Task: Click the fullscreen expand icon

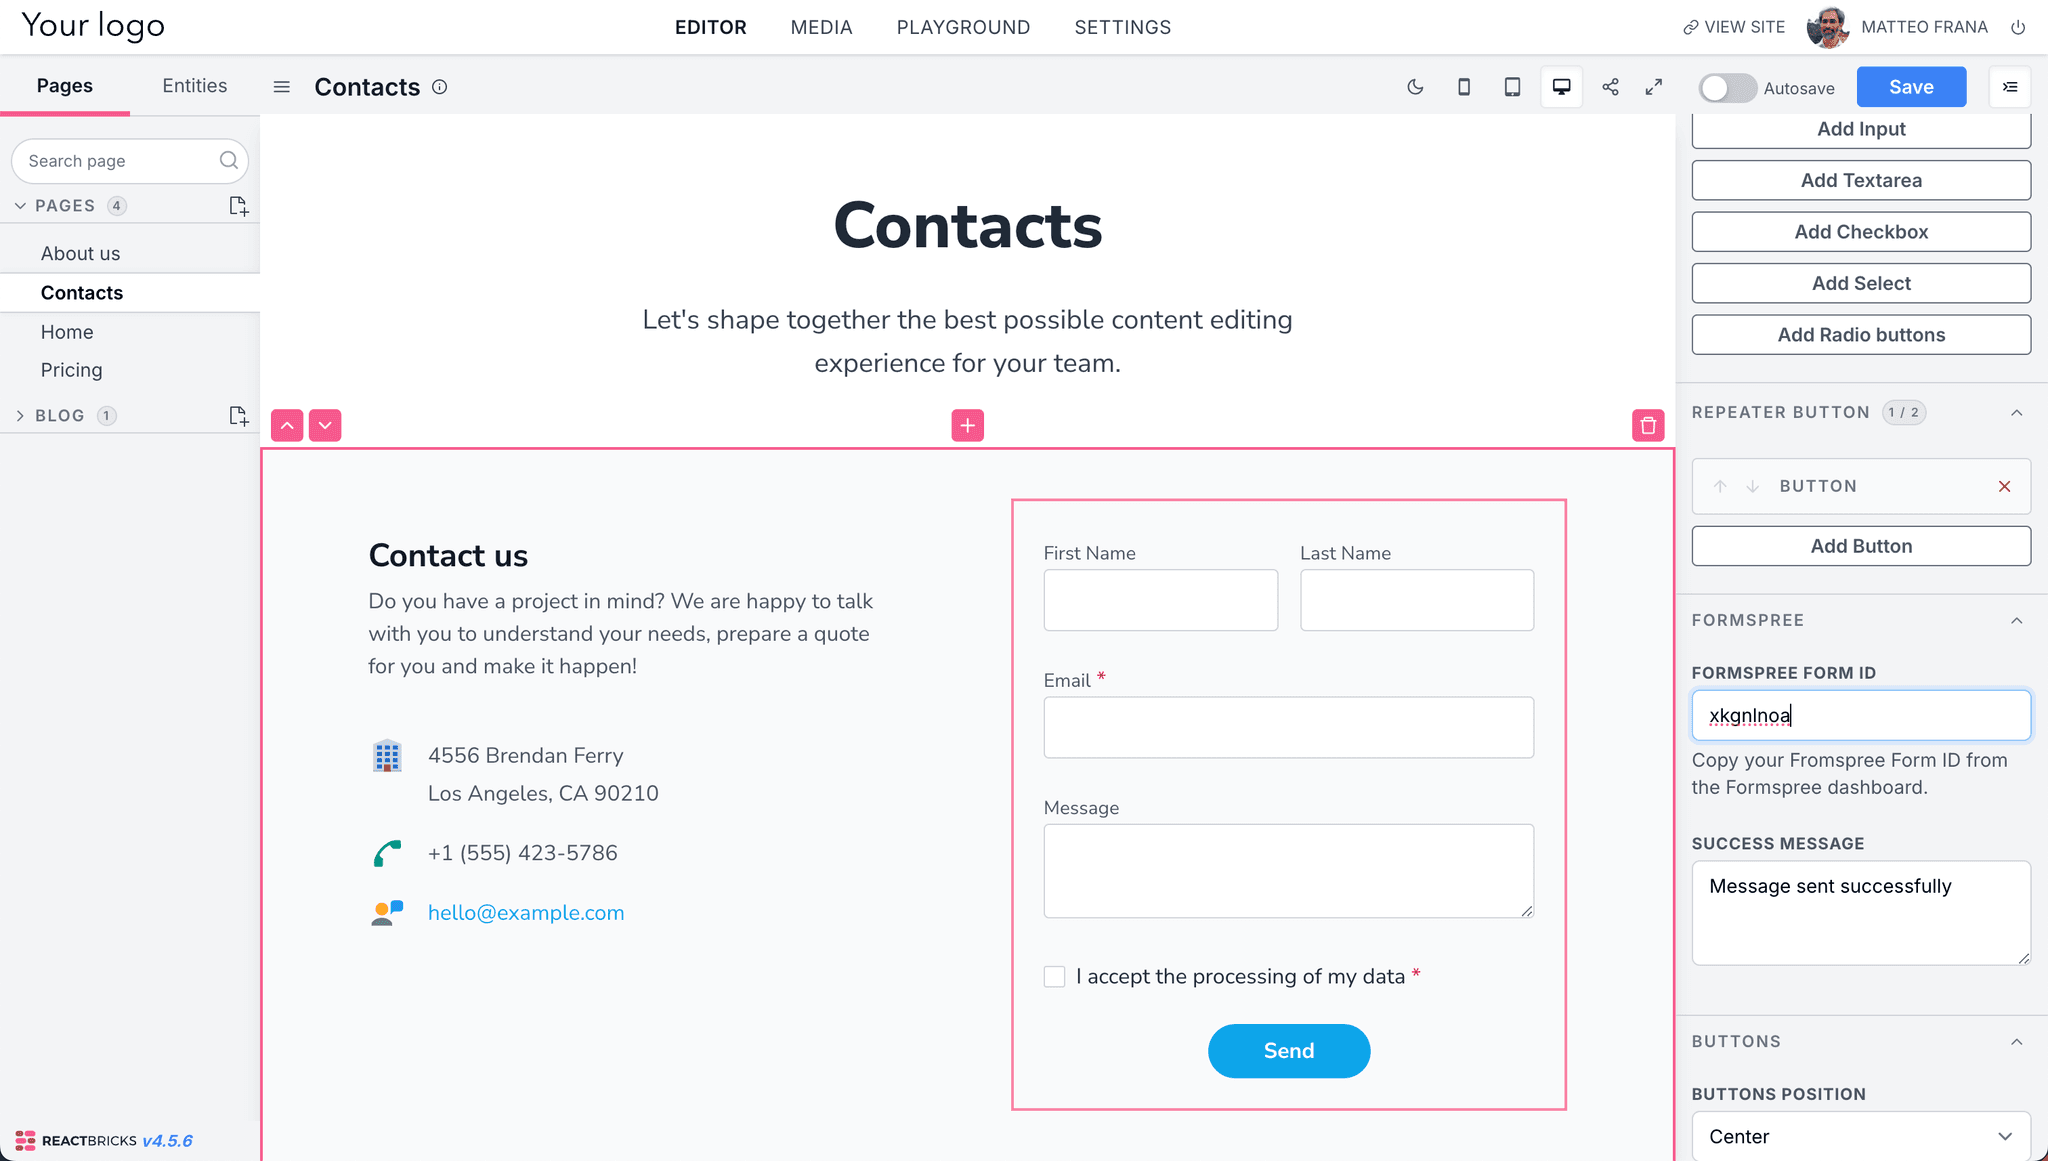Action: click(1654, 87)
